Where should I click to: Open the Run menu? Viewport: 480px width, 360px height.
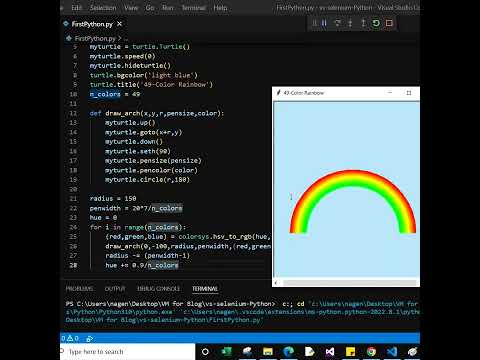[168, 8]
